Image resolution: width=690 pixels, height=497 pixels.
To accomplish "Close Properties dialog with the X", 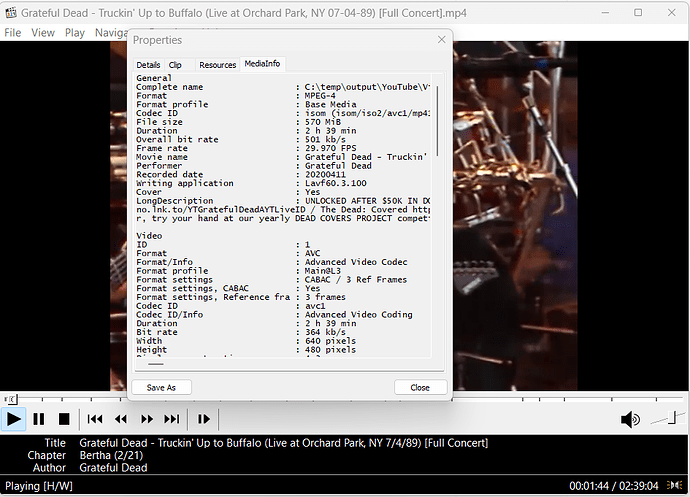I will click(442, 40).
